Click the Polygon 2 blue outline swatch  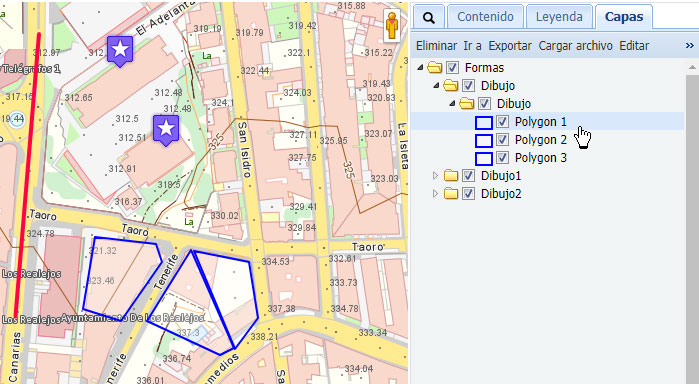(484, 140)
